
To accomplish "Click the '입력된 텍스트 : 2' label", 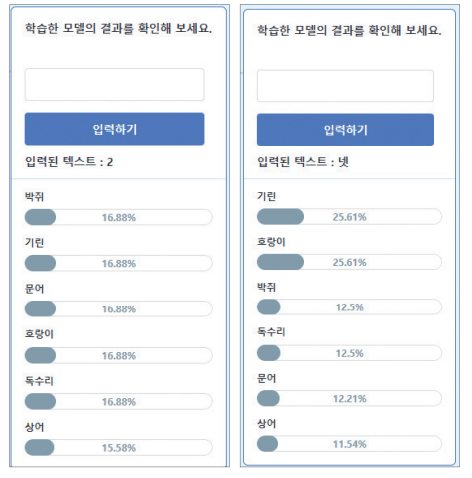I will (69, 162).
